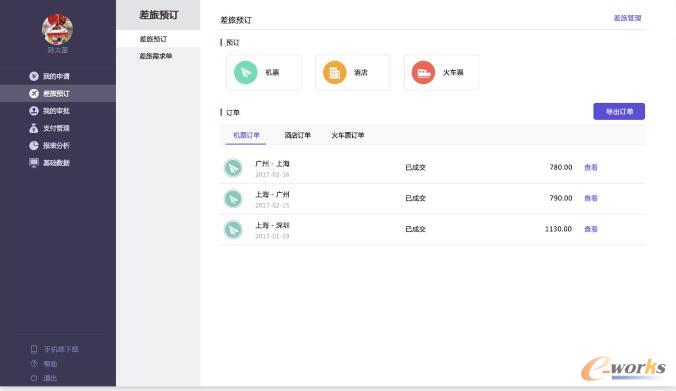Select 差旅预订 in the secondary menu

(x=153, y=39)
